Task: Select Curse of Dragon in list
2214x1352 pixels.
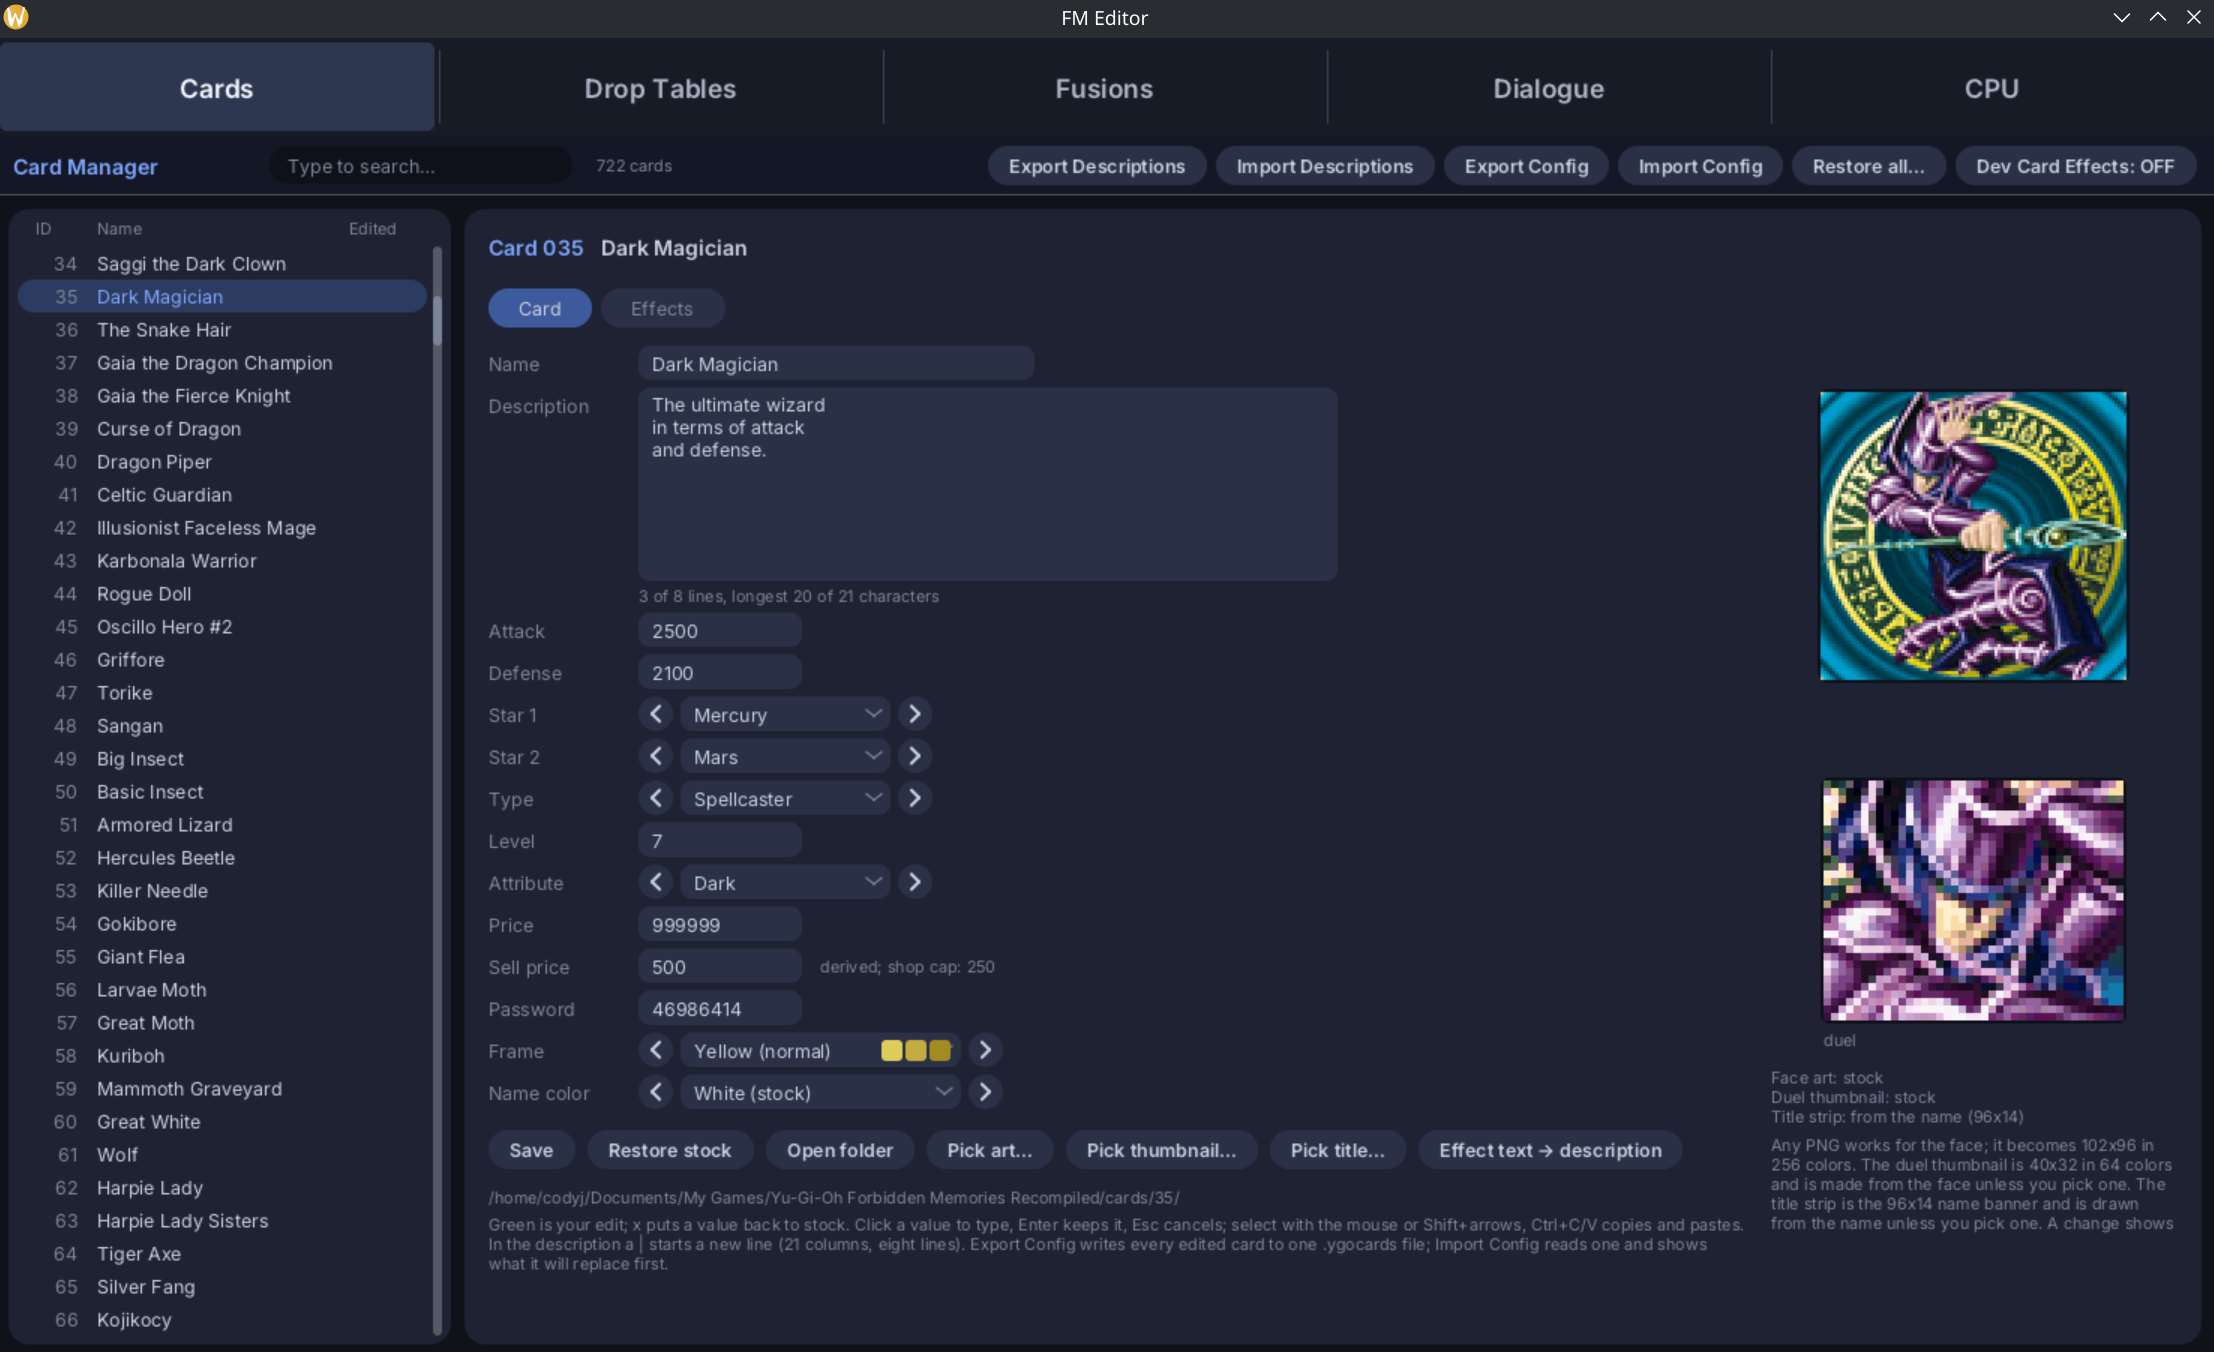Action: point(222,429)
